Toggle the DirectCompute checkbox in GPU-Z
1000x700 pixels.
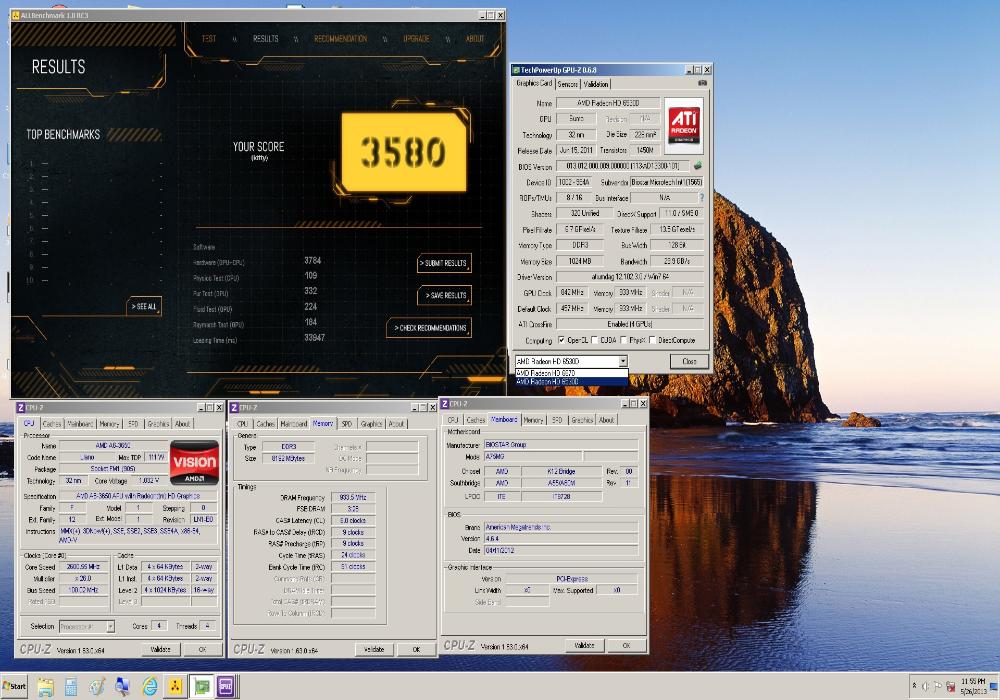652,340
